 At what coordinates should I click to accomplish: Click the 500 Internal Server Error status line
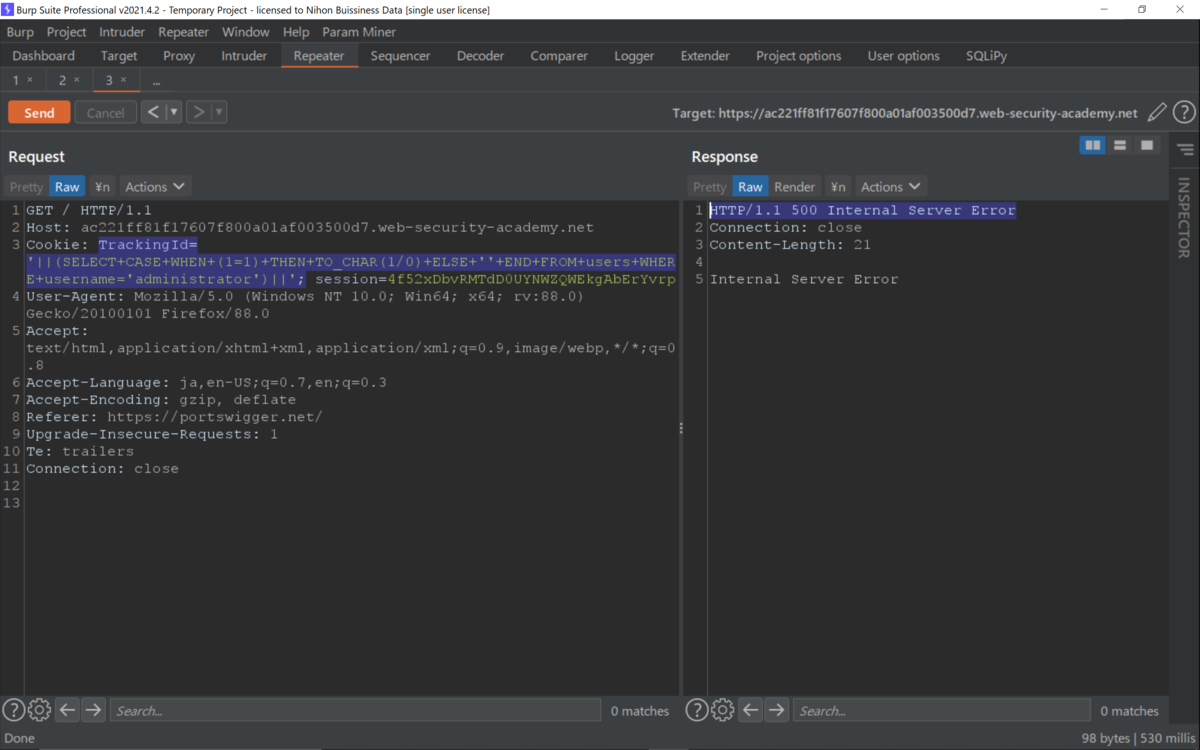pos(863,211)
